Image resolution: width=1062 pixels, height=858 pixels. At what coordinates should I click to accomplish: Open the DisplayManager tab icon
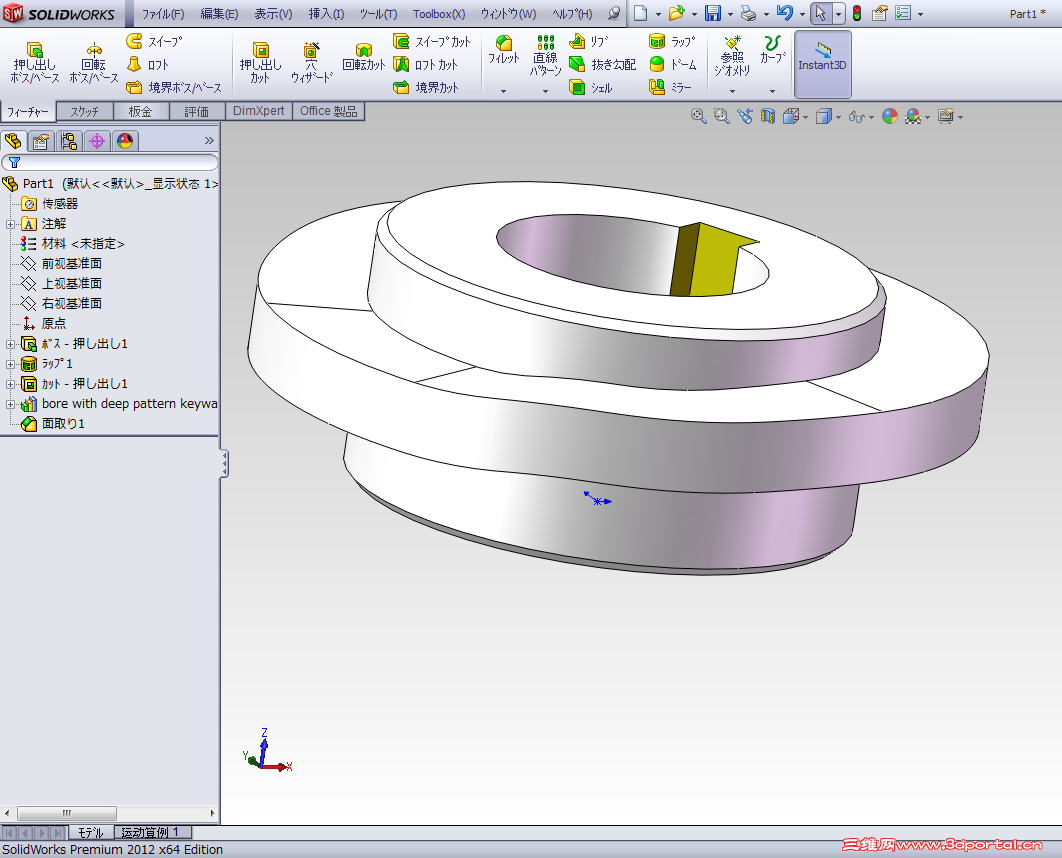point(125,141)
